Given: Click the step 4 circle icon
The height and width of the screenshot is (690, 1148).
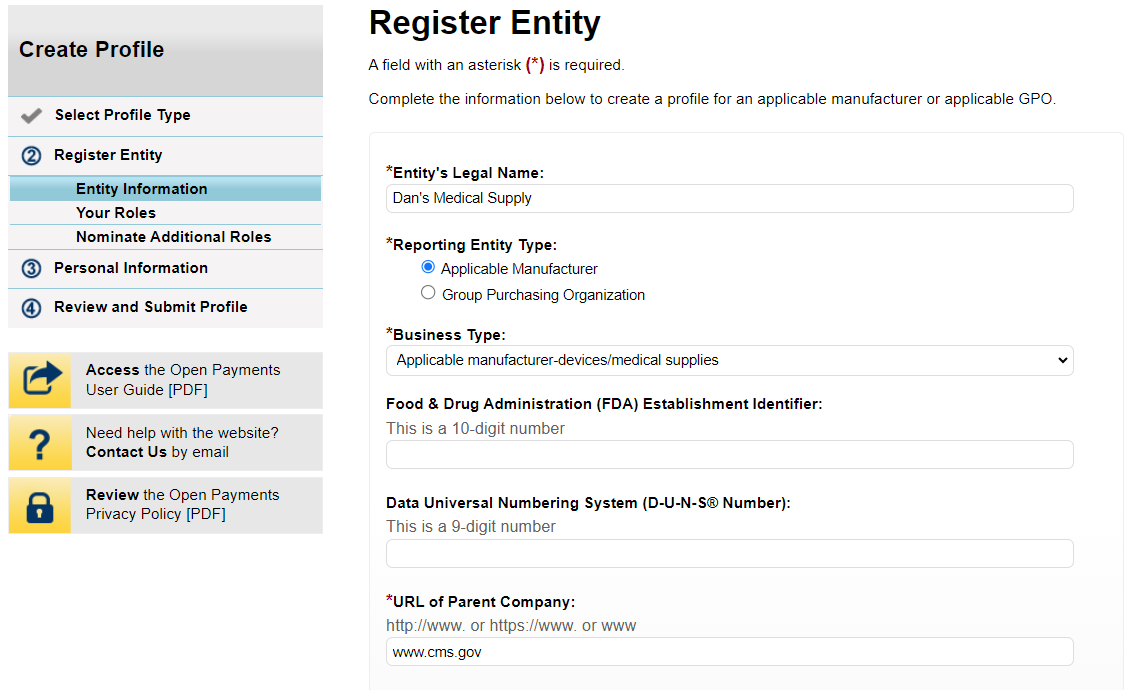Looking at the screenshot, I should (x=31, y=308).
